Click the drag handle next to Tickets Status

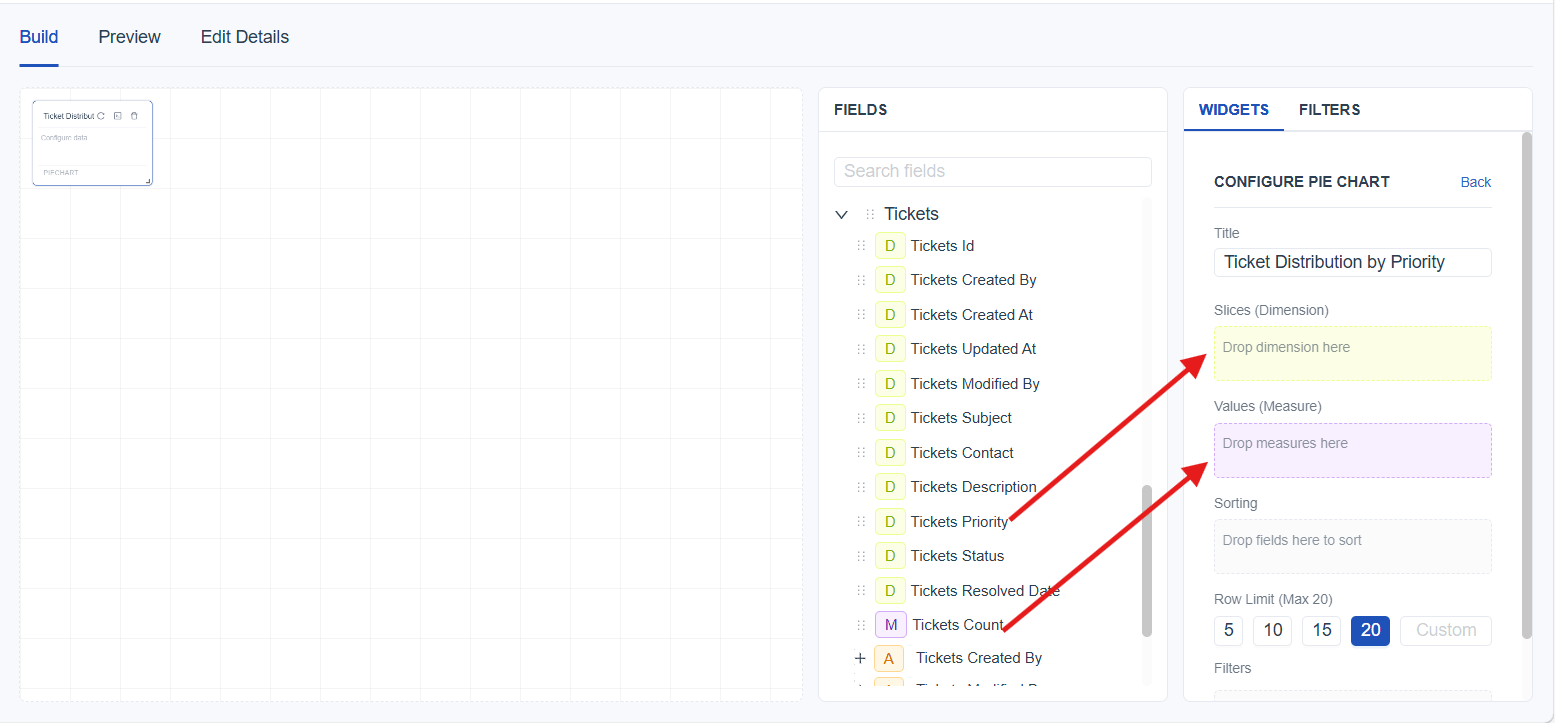coord(861,556)
